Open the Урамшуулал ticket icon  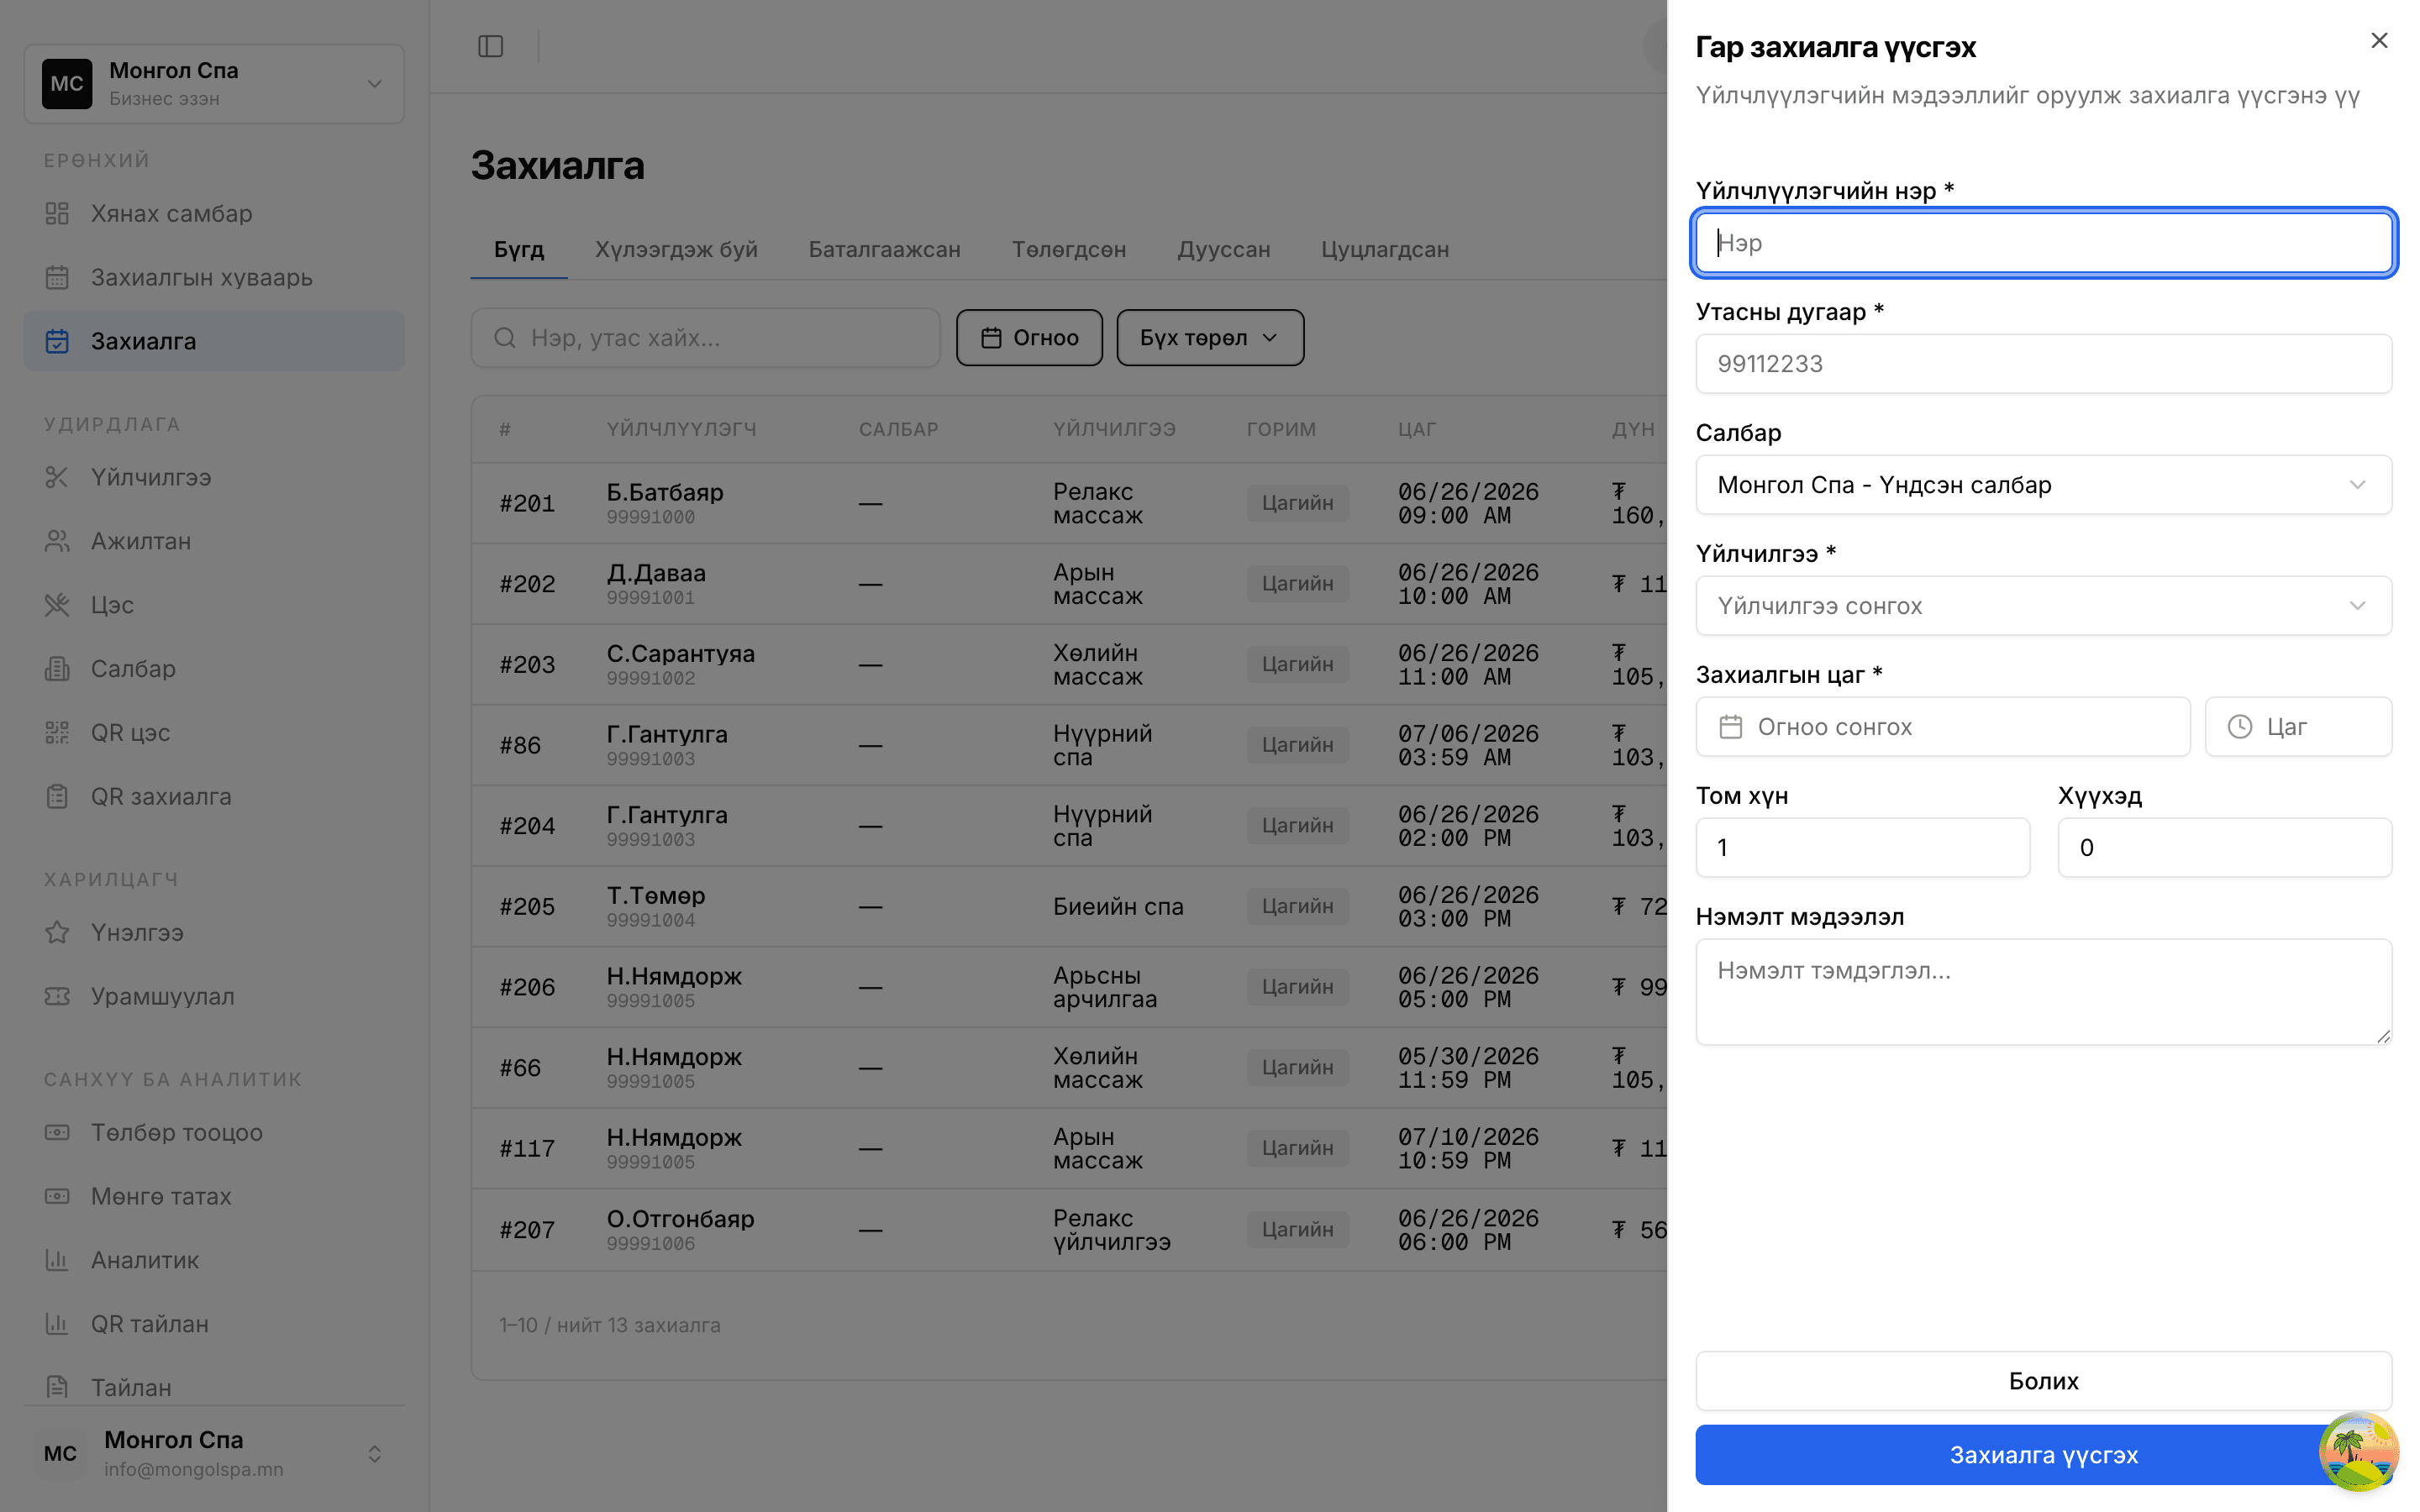(x=57, y=996)
